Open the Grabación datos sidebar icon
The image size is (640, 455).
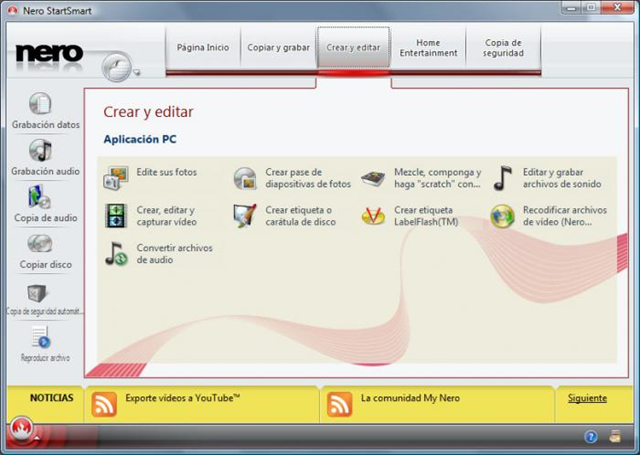click(40, 103)
